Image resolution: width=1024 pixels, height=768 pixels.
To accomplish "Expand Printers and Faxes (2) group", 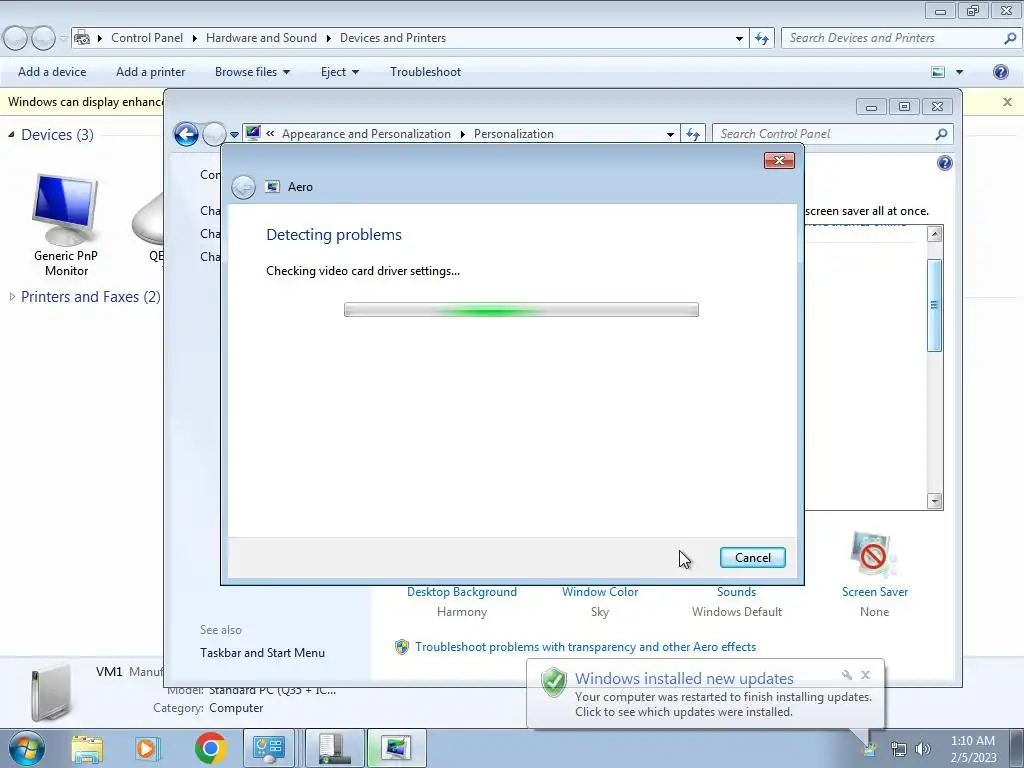I will [x=12, y=296].
